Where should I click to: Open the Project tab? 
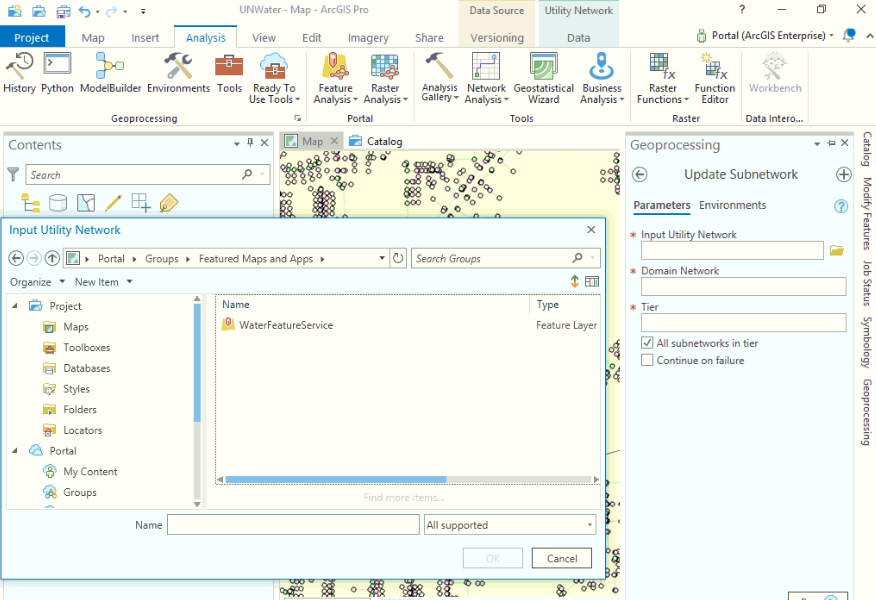point(32,37)
